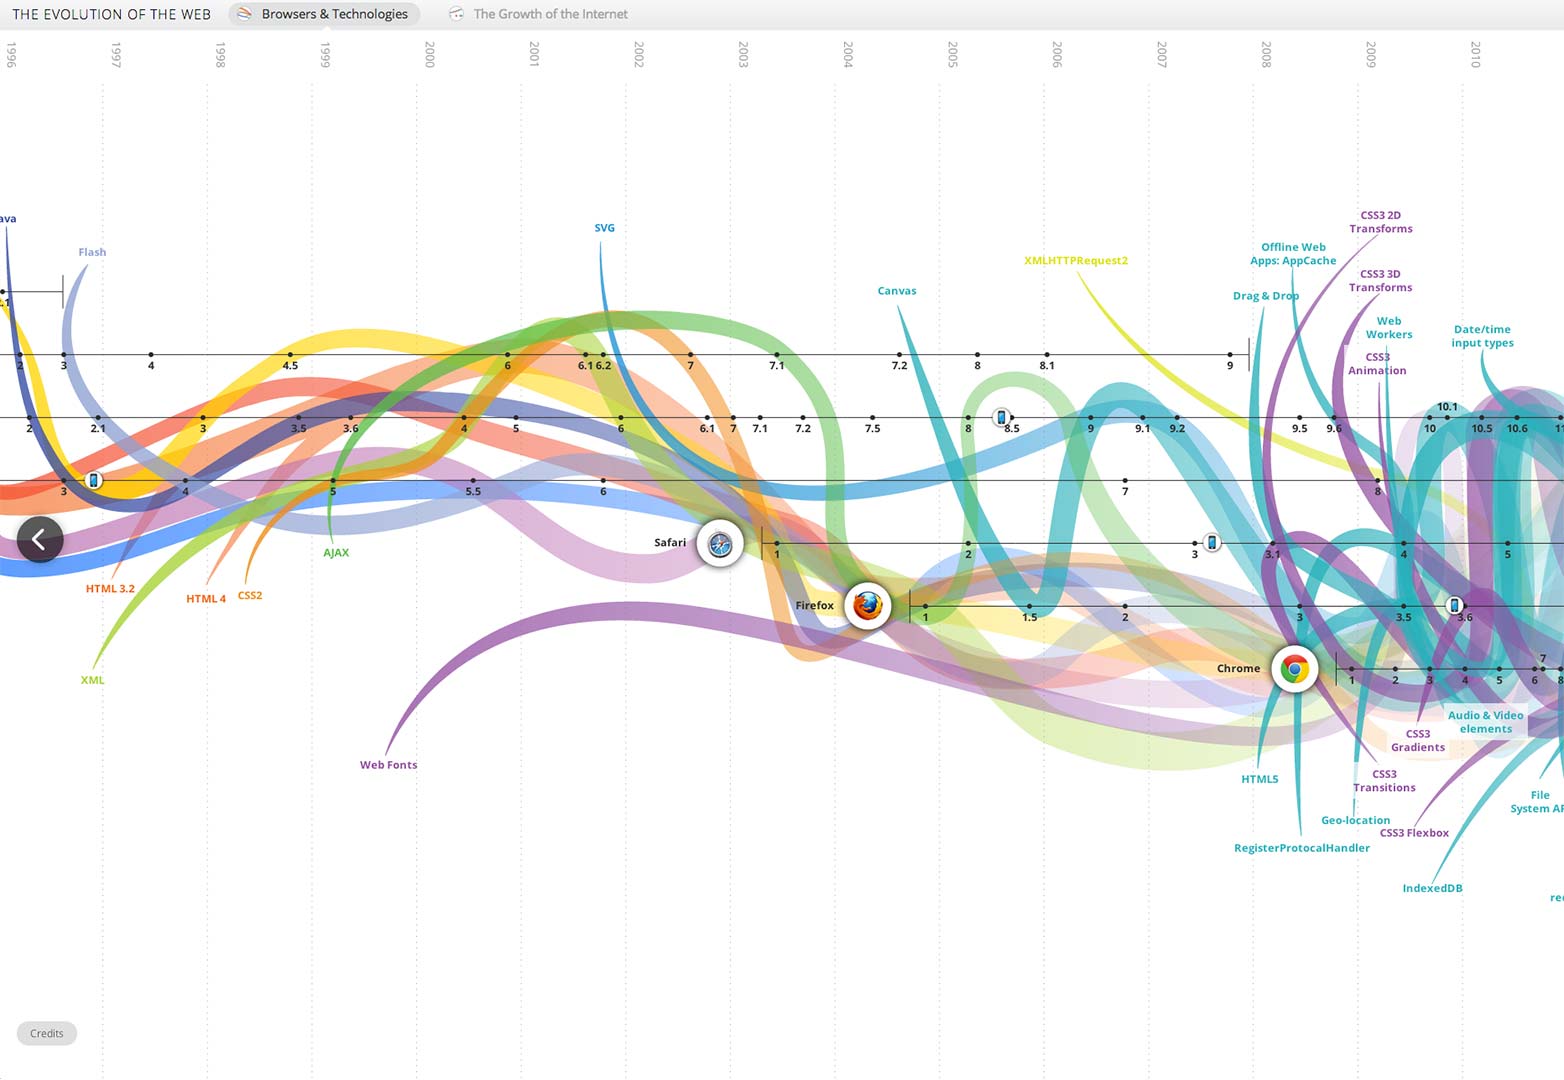Select the Audio & Video elements label
Viewport: 1564px width, 1080px height.
(1486, 722)
